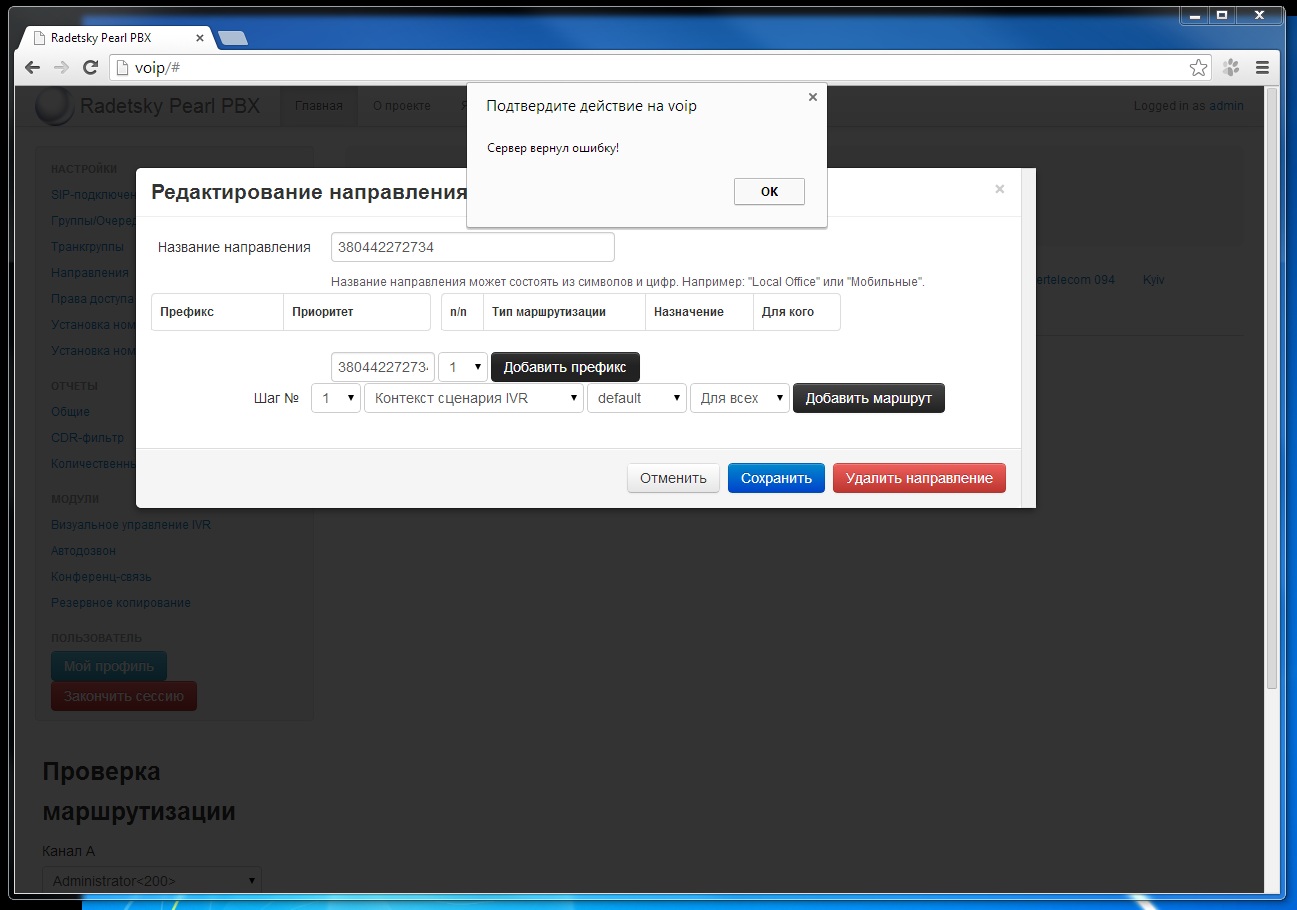Screen dimensions: 1297x910
Task: Click the paw extension icon in toolbar
Action: pos(1231,68)
